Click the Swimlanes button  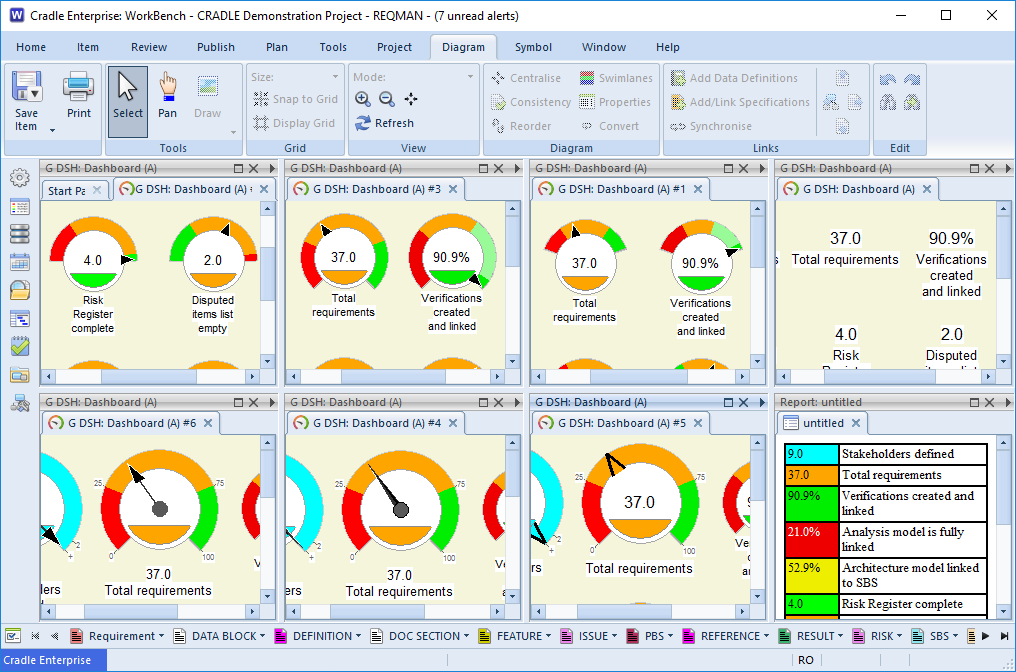click(x=616, y=78)
